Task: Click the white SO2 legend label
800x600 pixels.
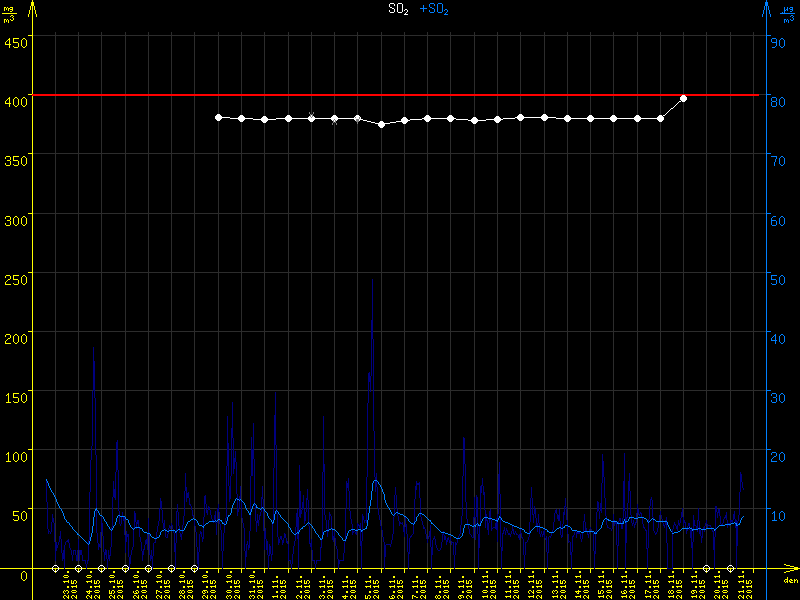Action: [x=398, y=9]
